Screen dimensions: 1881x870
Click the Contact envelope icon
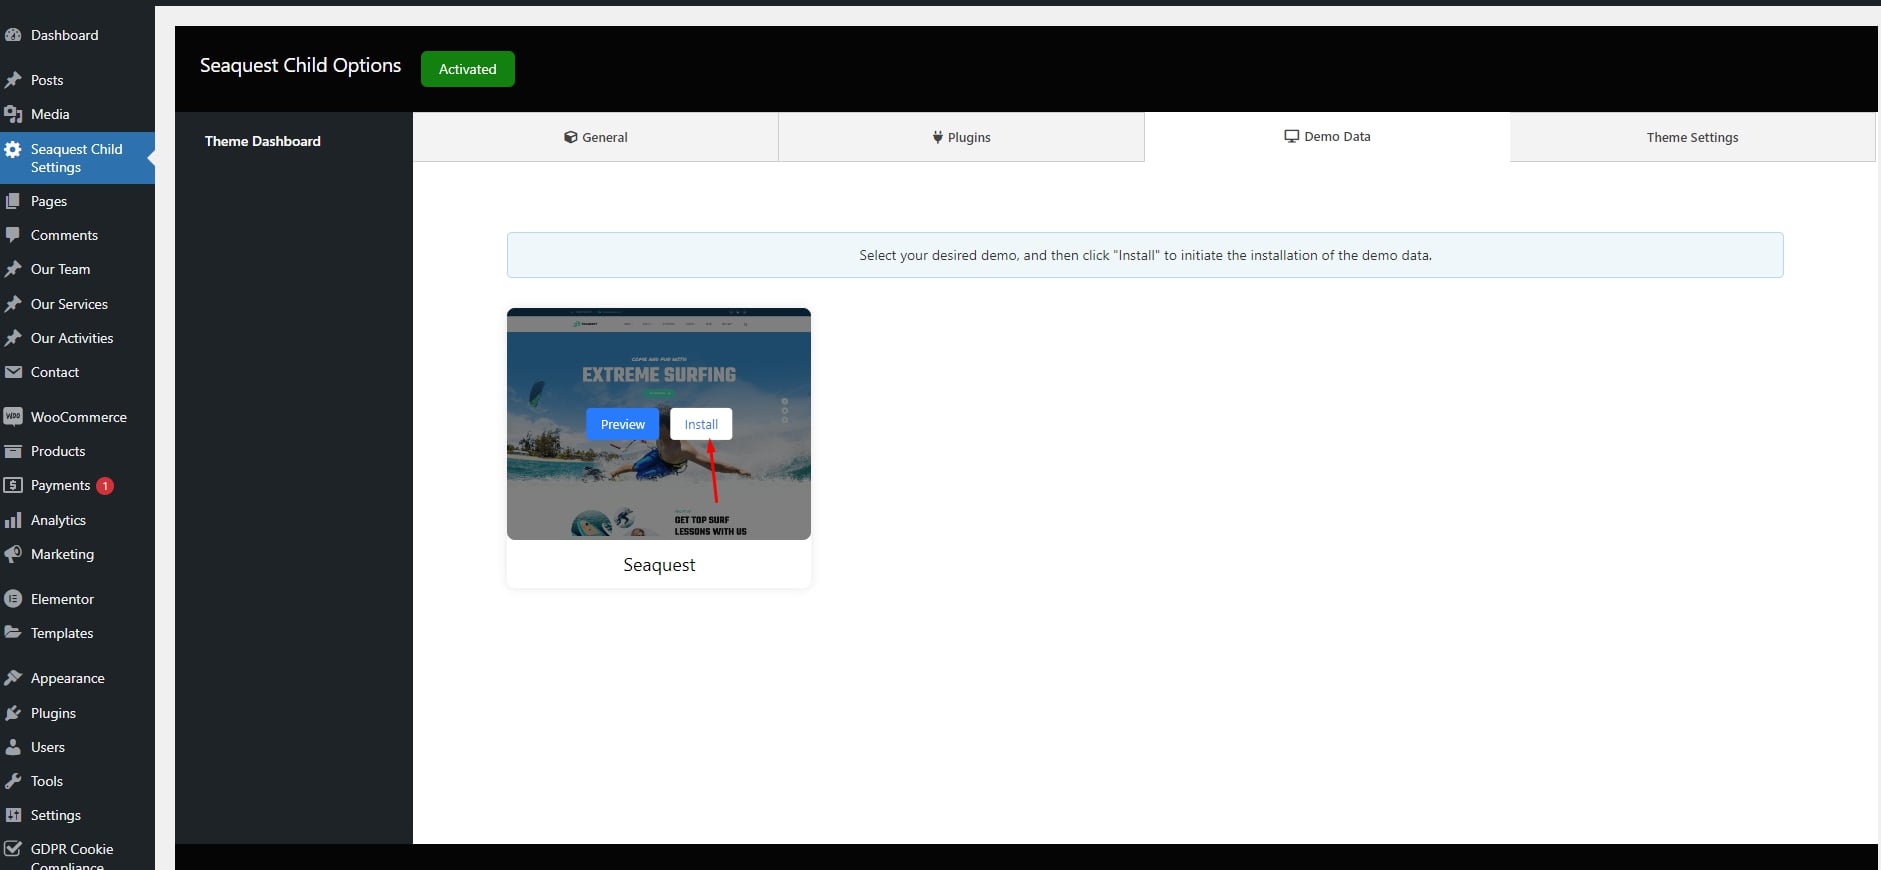click(x=13, y=372)
